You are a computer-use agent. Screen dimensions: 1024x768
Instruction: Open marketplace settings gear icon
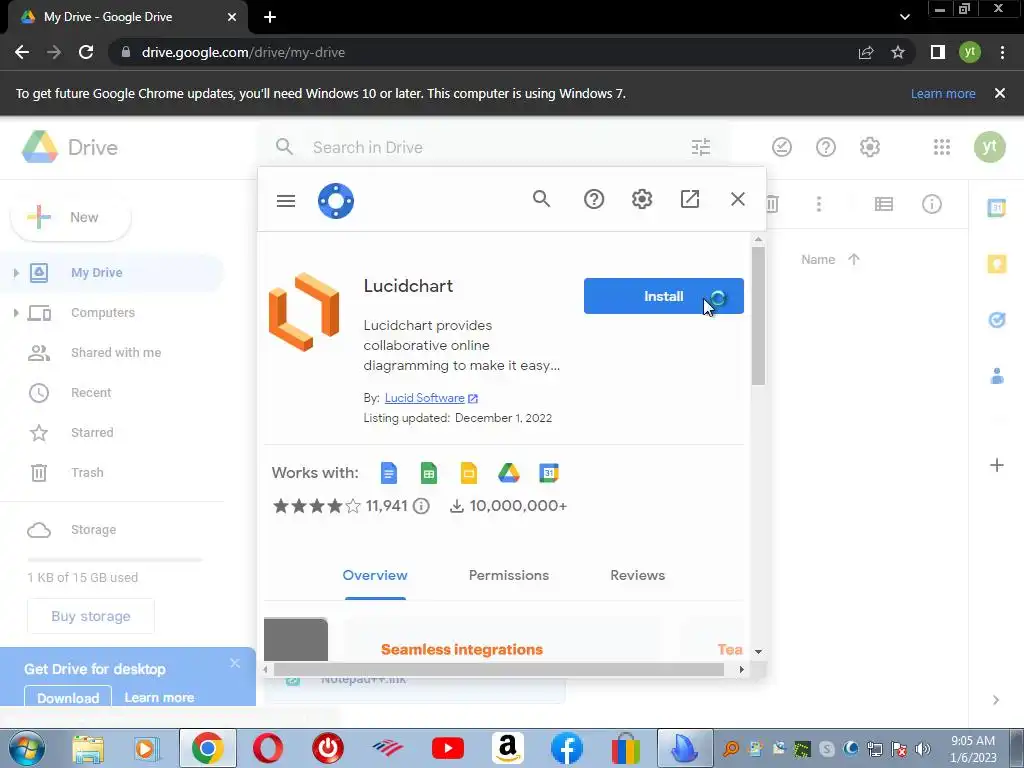click(642, 199)
